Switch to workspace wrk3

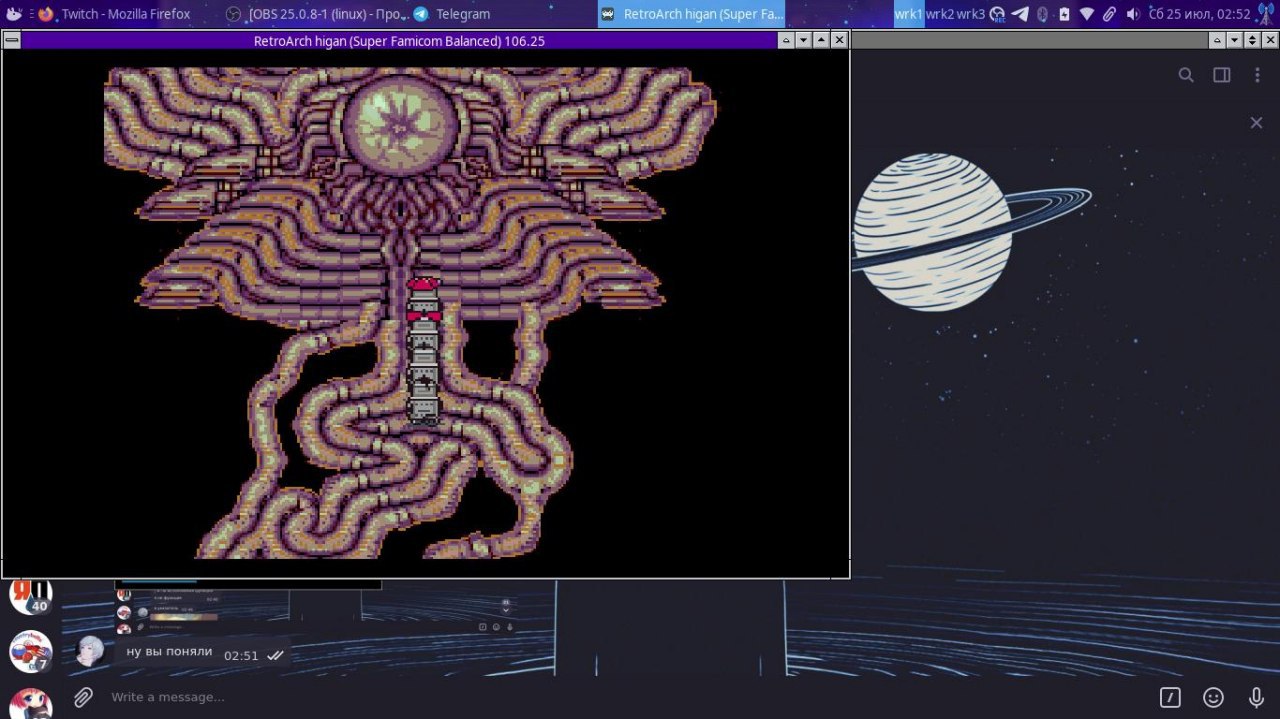pyautogui.click(x=971, y=14)
